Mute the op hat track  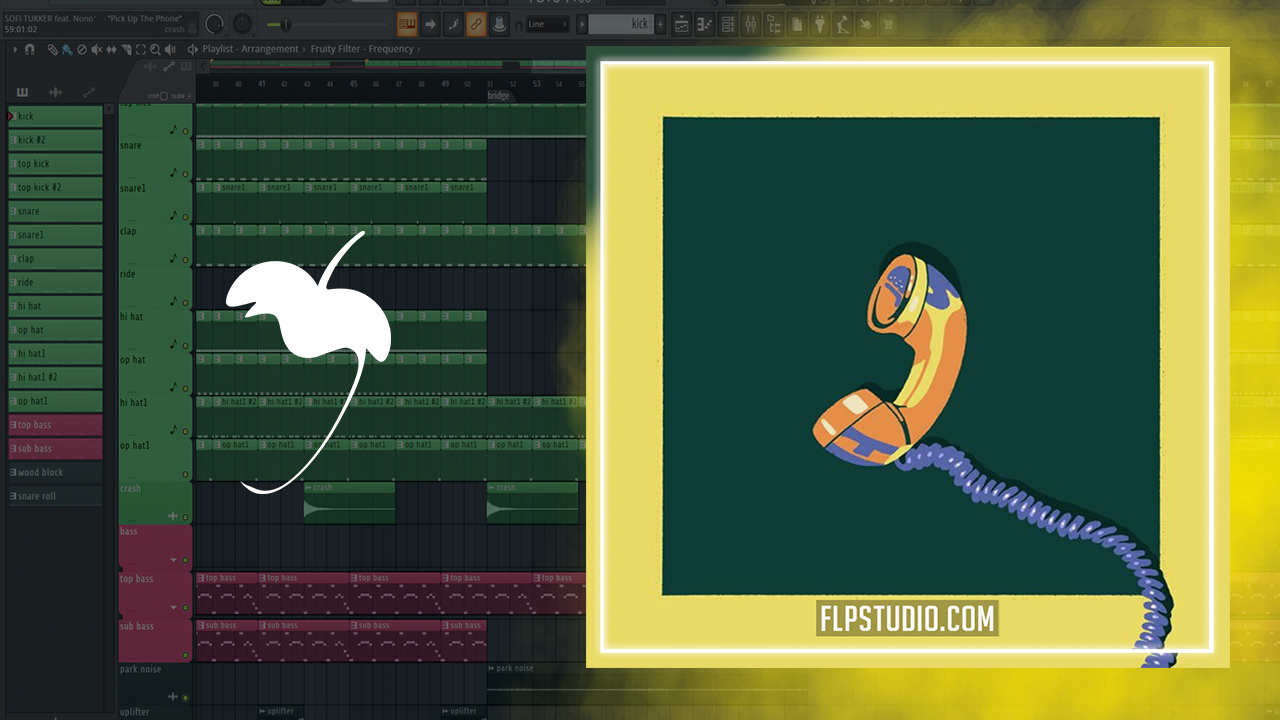(185, 389)
